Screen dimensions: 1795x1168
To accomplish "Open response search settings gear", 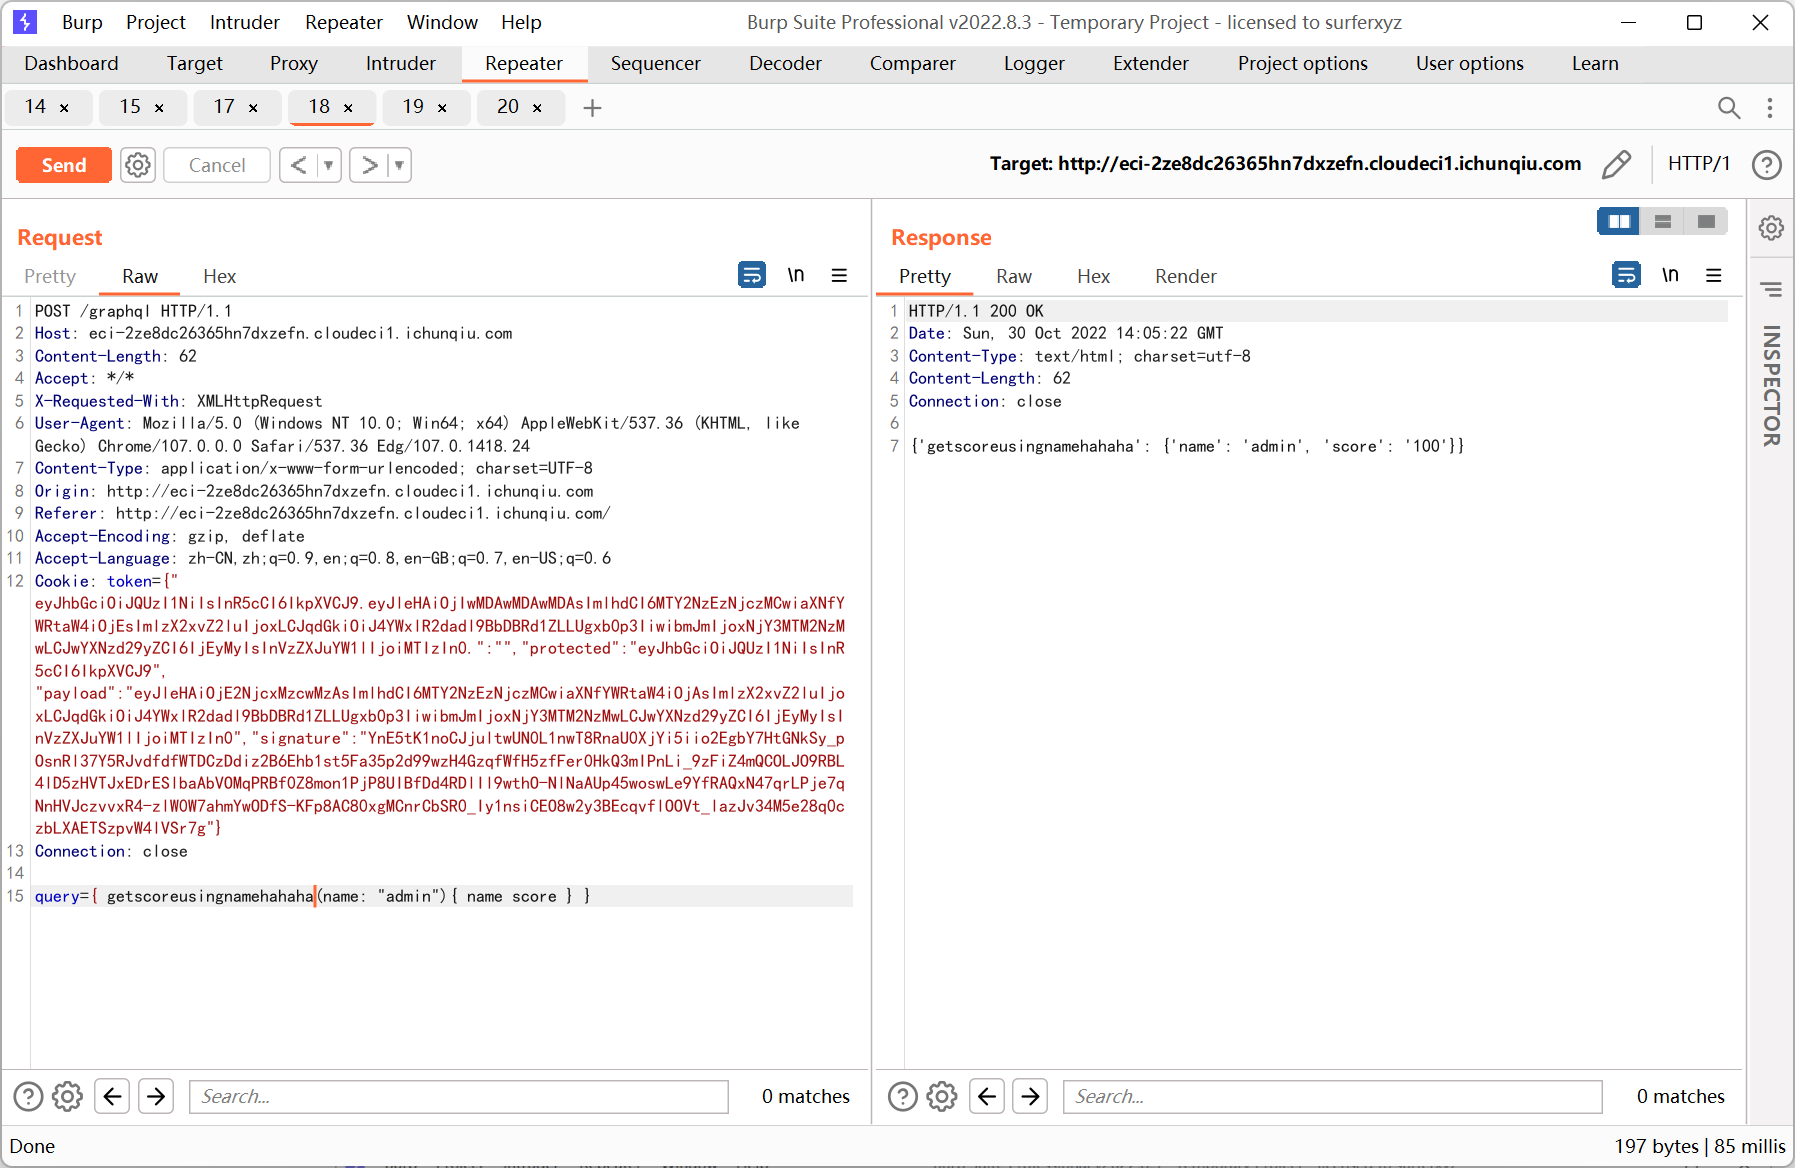I will coord(942,1097).
